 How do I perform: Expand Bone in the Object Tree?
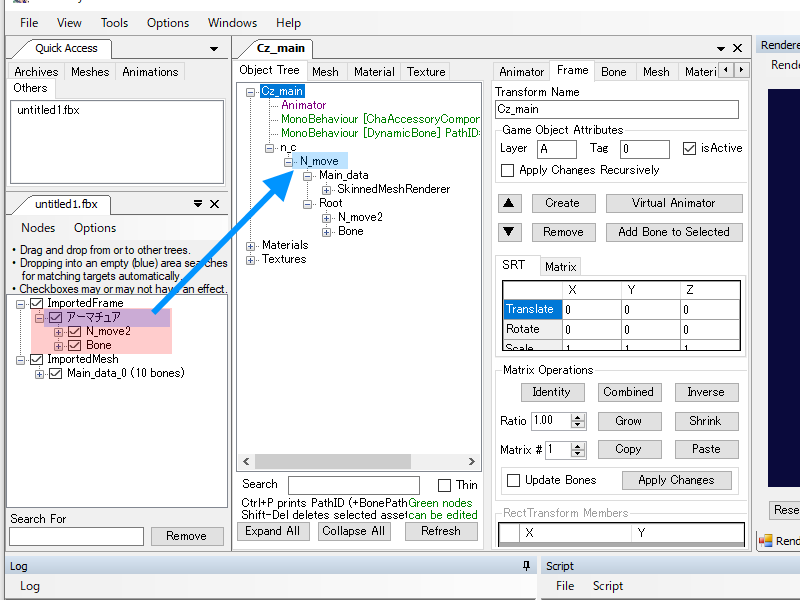[x=327, y=232]
